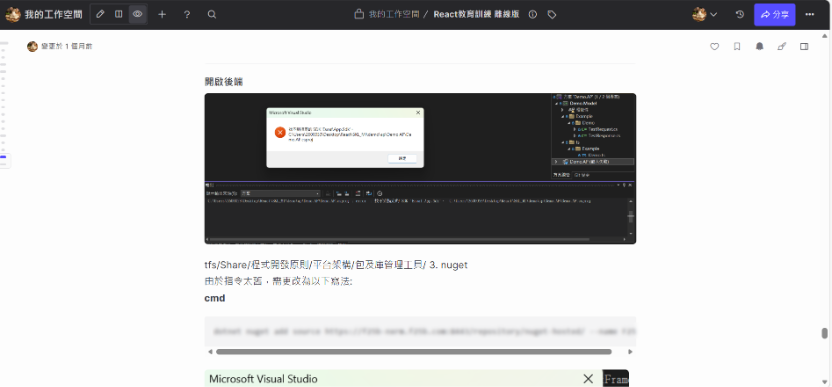Like the note with the heart icon

click(x=714, y=47)
